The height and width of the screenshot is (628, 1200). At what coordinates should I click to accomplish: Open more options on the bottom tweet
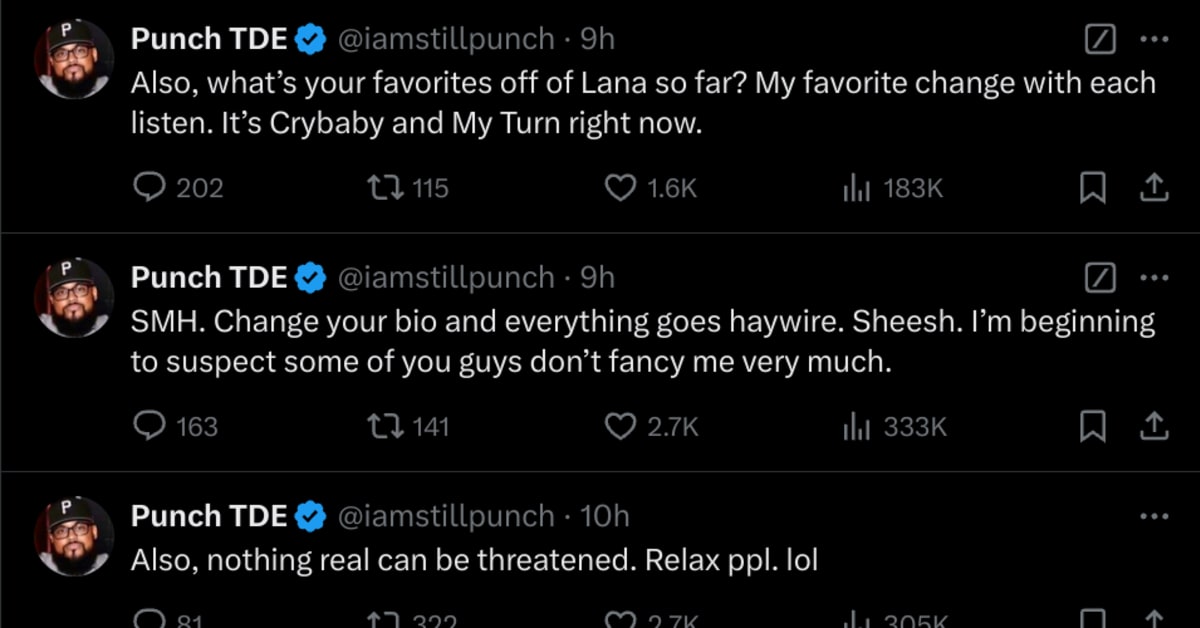[1155, 516]
